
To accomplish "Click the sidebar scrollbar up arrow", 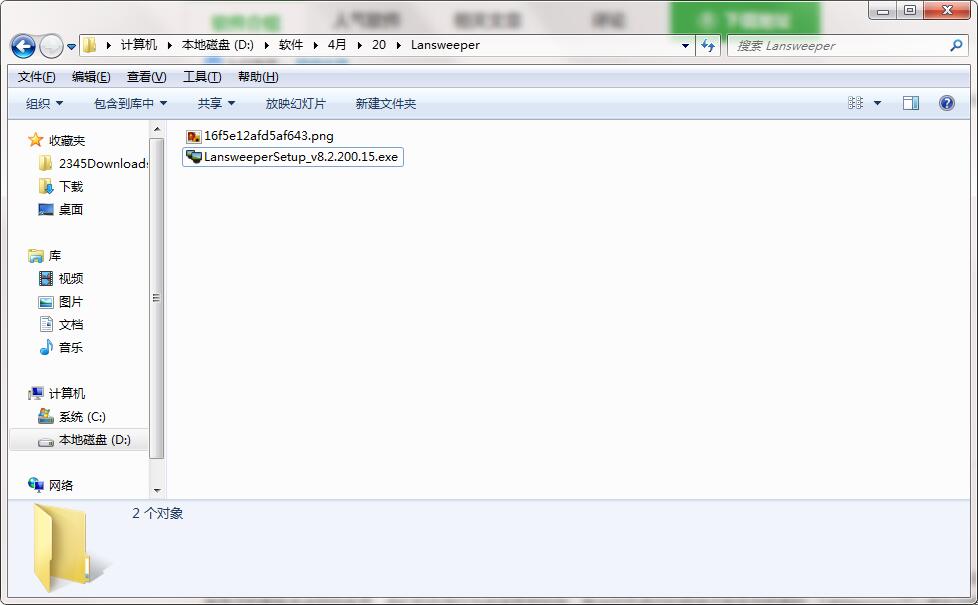I will [157, 129].
